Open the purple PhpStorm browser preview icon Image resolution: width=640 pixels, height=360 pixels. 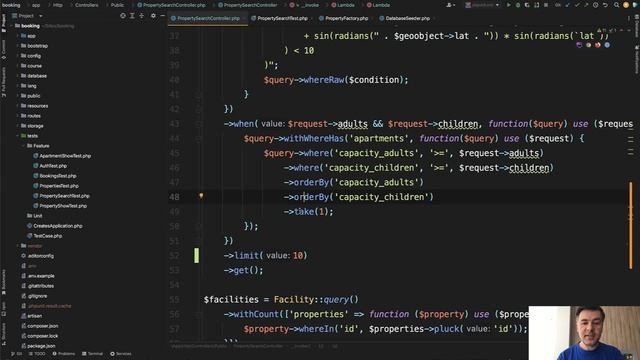579,45
